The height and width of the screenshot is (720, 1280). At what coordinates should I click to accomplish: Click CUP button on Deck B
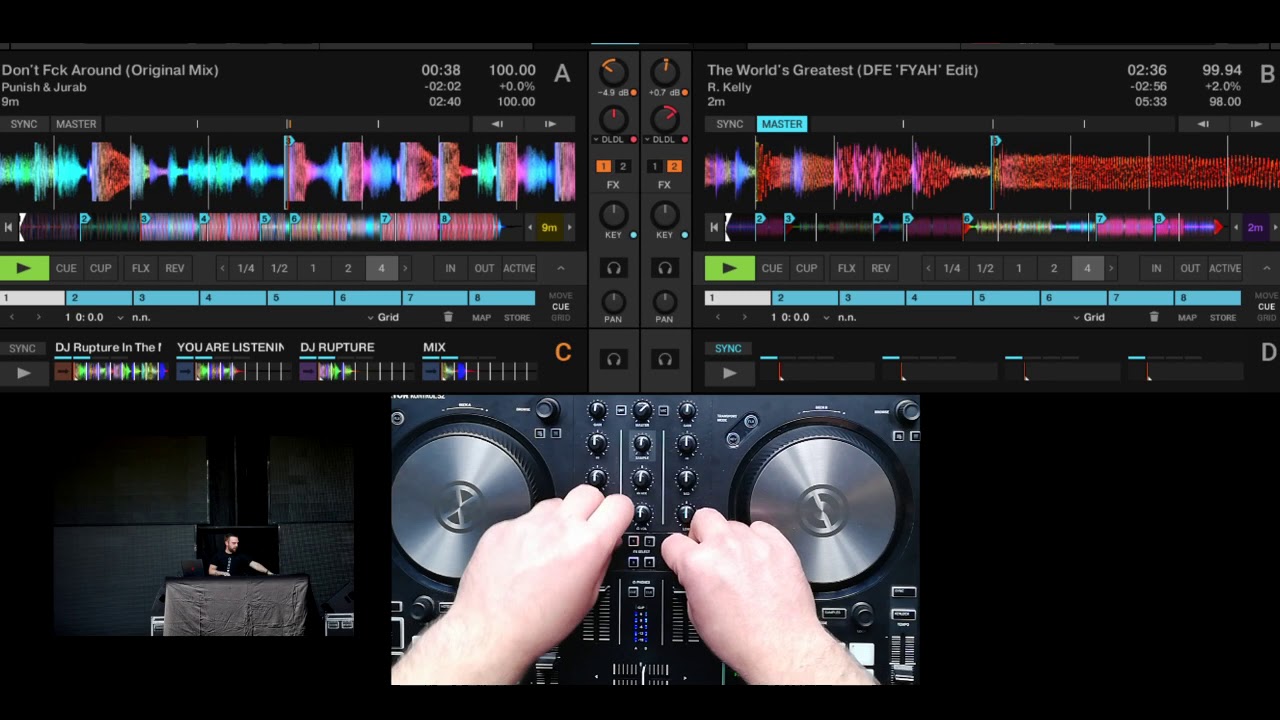click(x=806, y=268)
